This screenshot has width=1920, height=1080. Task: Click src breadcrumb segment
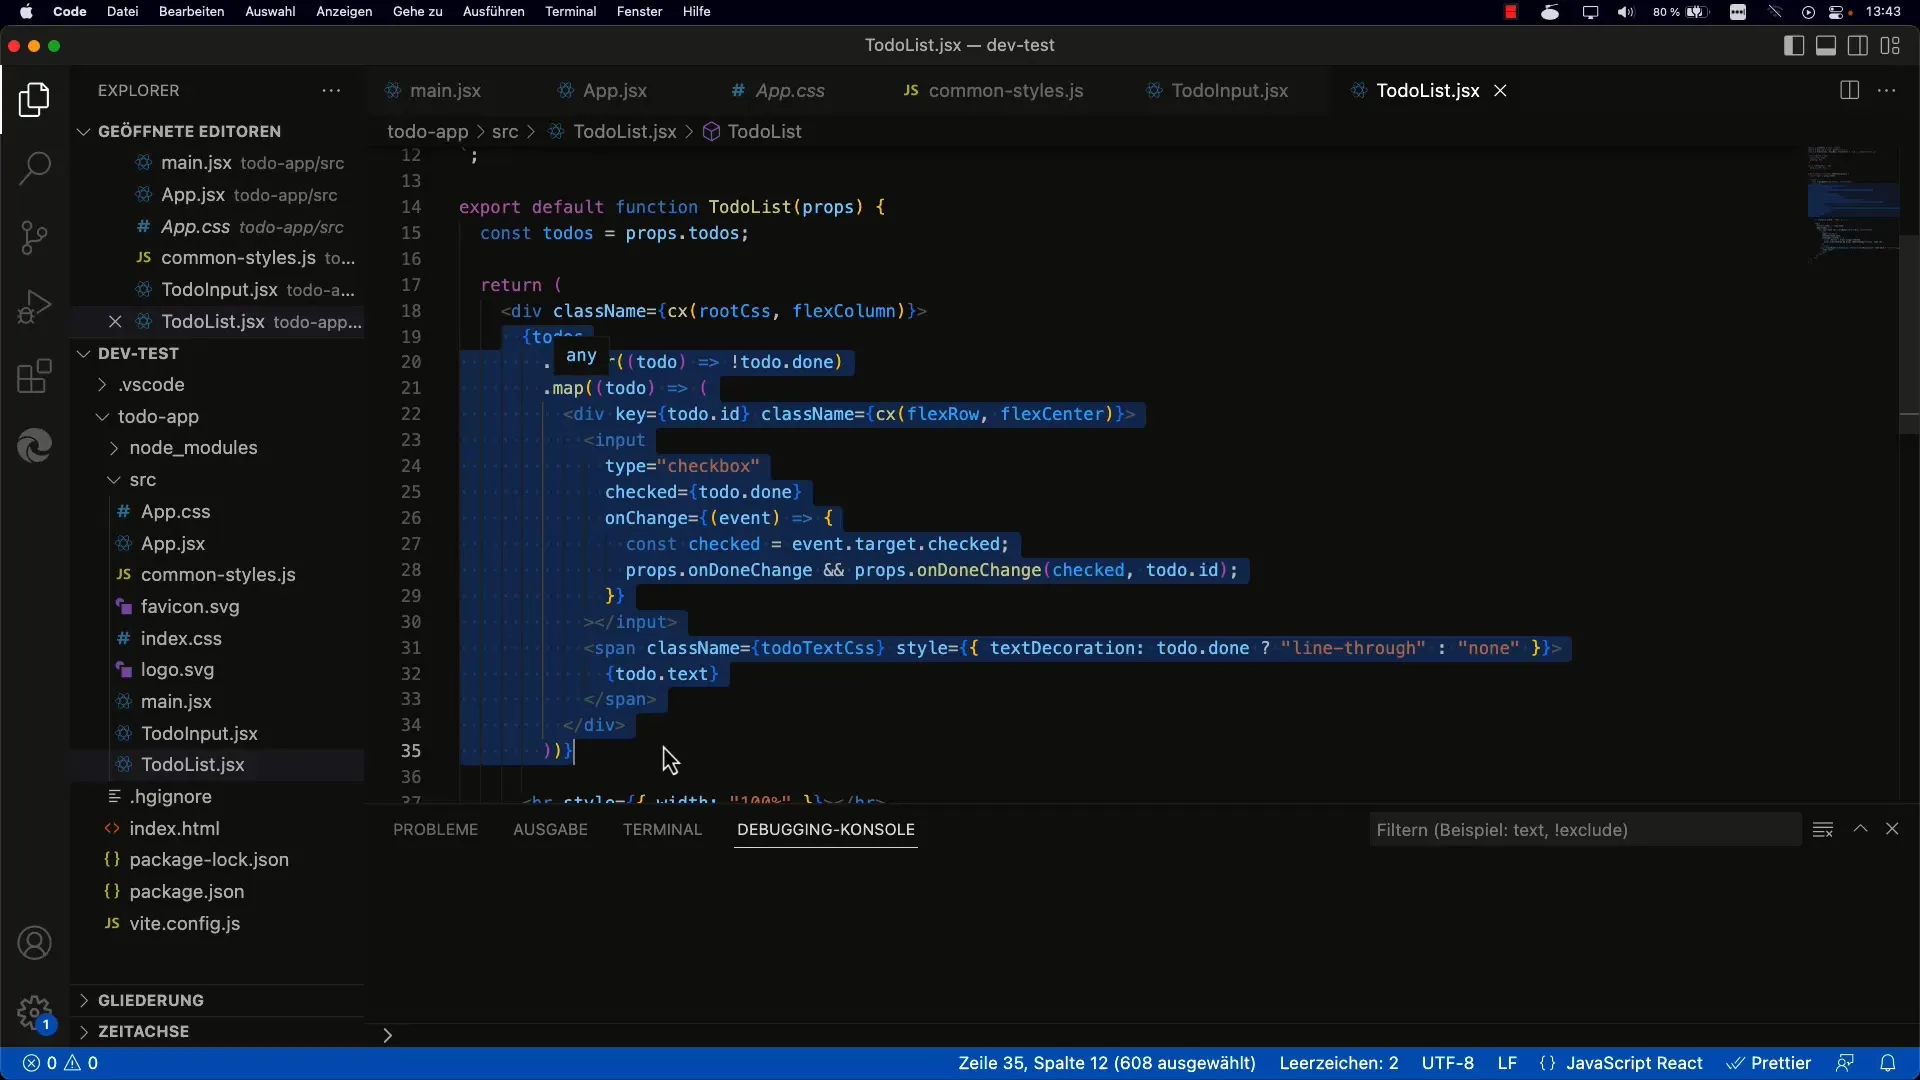(x=505, y=131)
